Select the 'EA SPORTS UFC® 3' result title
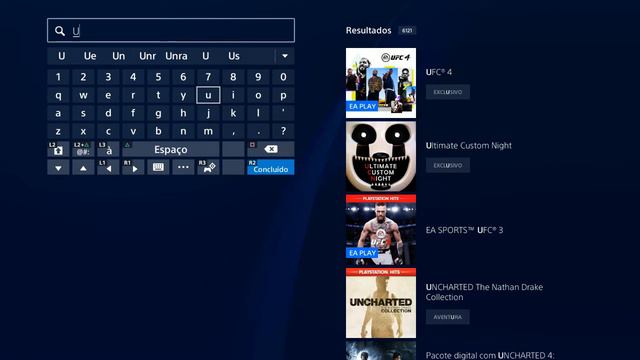640x360 pixels. click(x=464, y=230)
